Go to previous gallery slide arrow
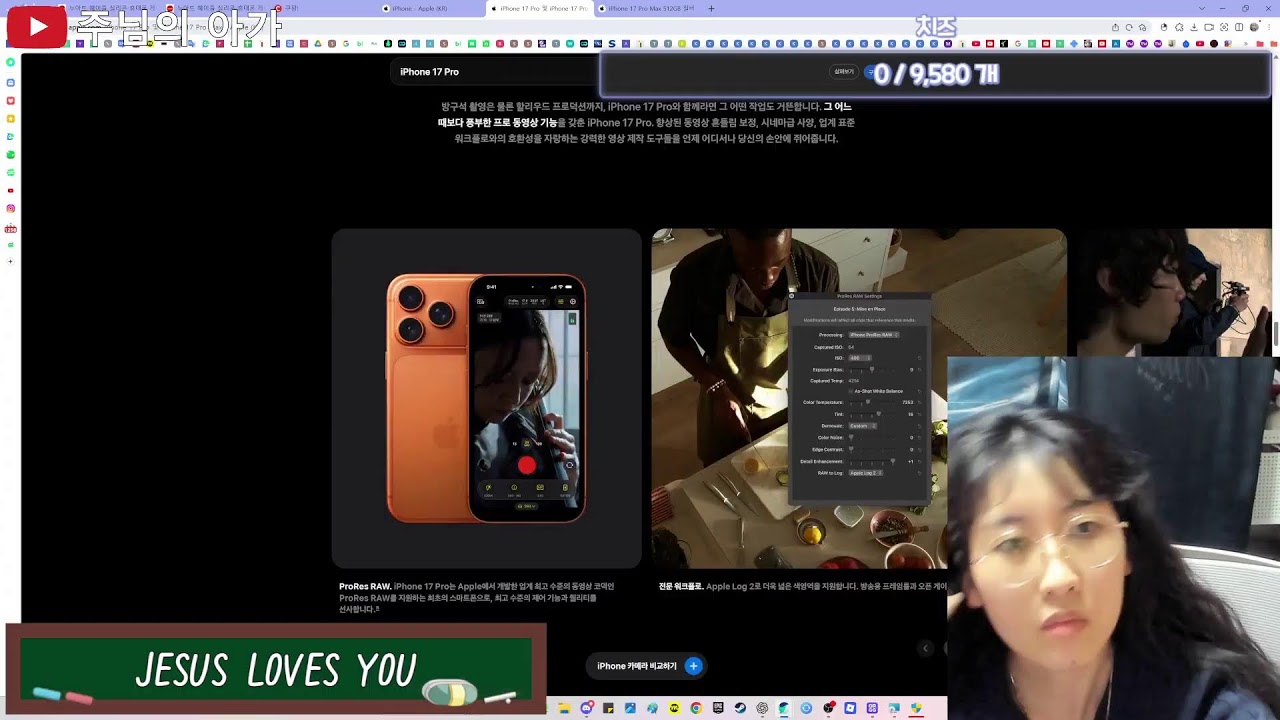 pyautogui.click(x=925, y=649)
